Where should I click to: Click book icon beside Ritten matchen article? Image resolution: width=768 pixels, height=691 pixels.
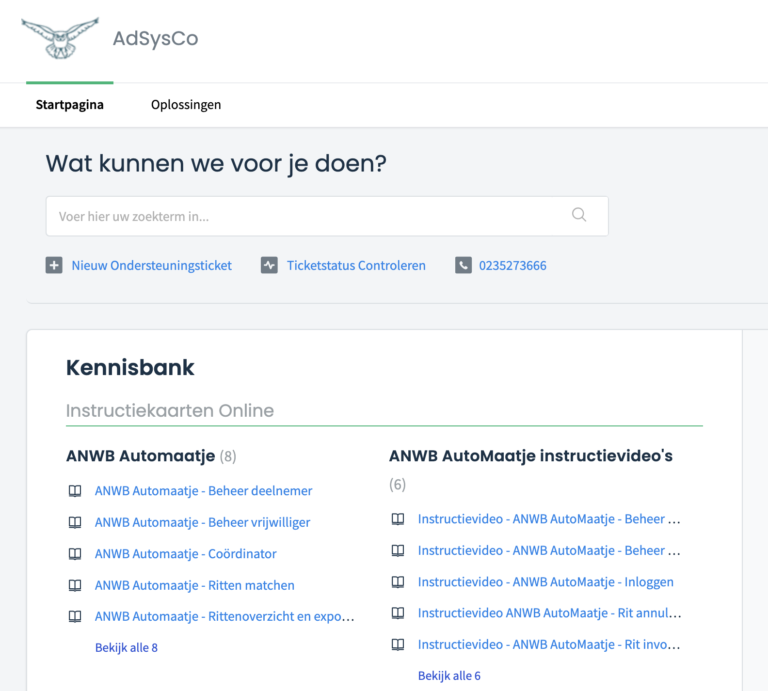click(x=74, y=585)
